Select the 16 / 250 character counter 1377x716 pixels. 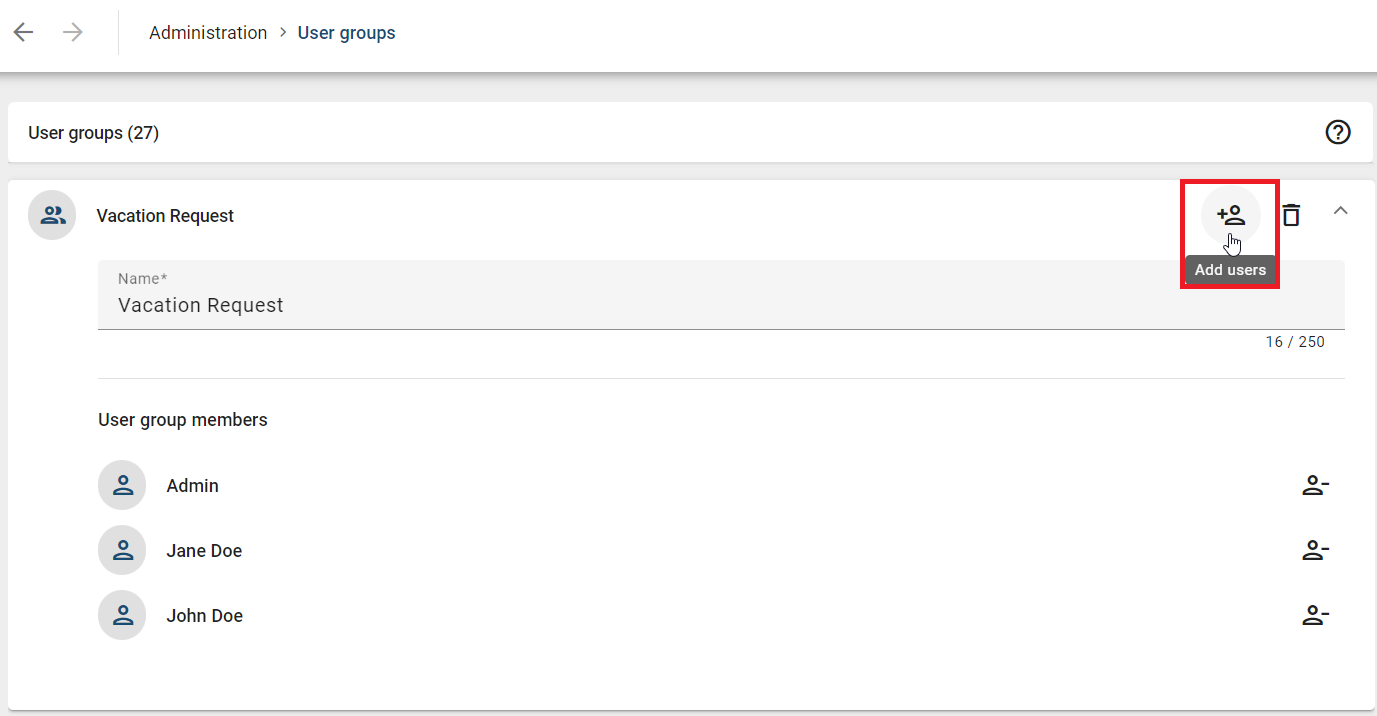point(1295,341)
